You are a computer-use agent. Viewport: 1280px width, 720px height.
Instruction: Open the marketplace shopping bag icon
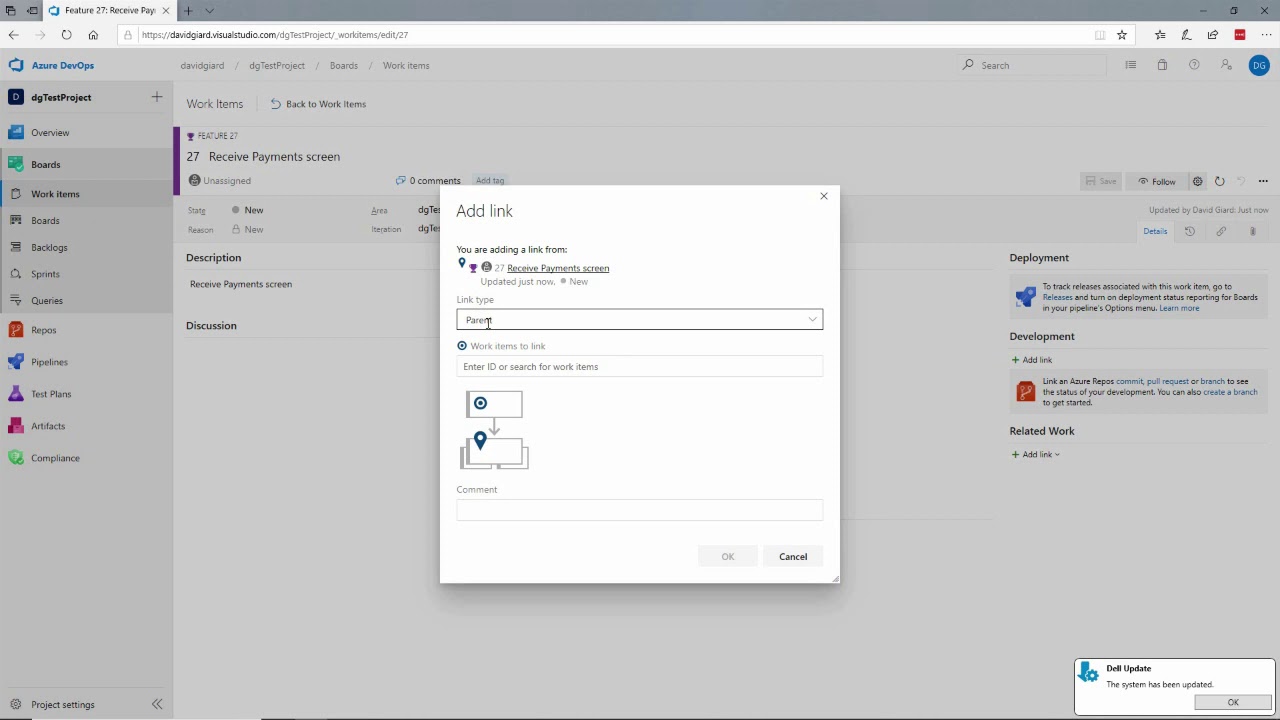pos(1162,65)
